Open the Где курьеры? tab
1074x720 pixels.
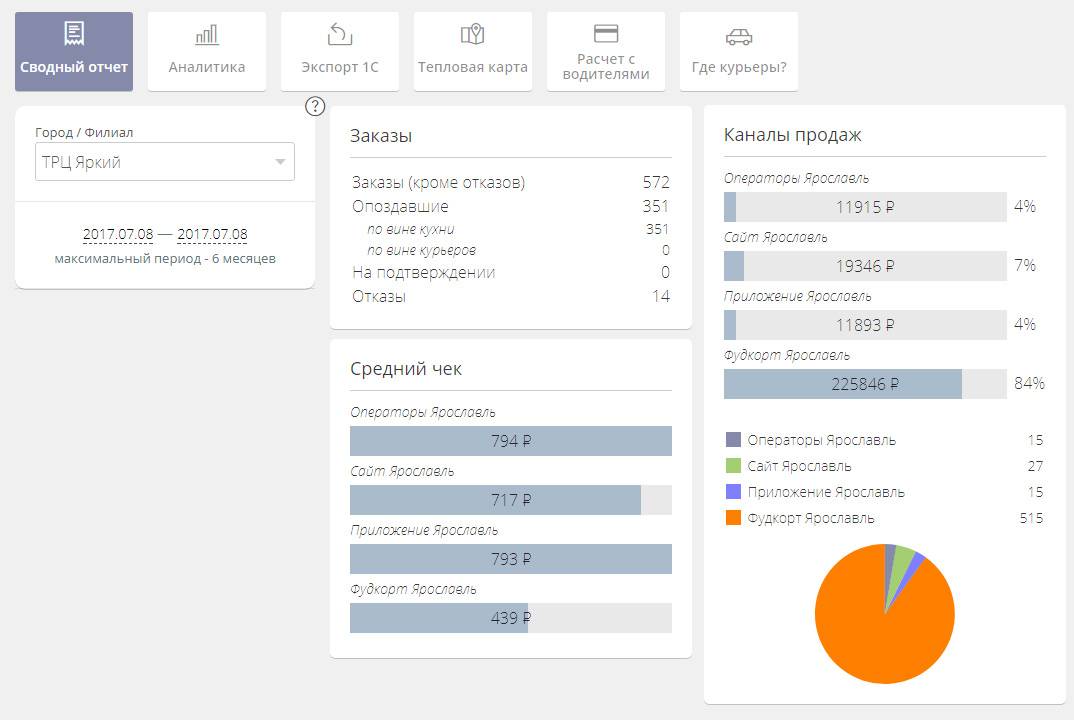coord(738,51)
